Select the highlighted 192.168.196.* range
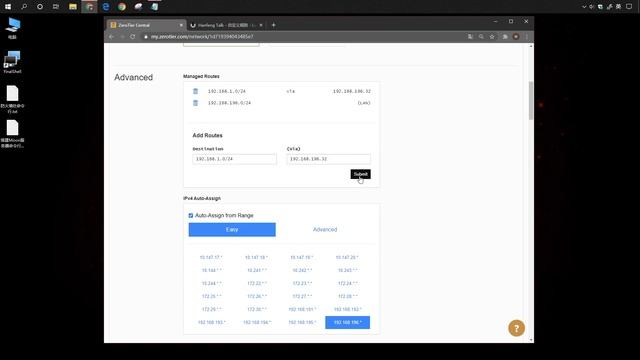This screenshot has width=640, height=360. (x=347, y=322)
